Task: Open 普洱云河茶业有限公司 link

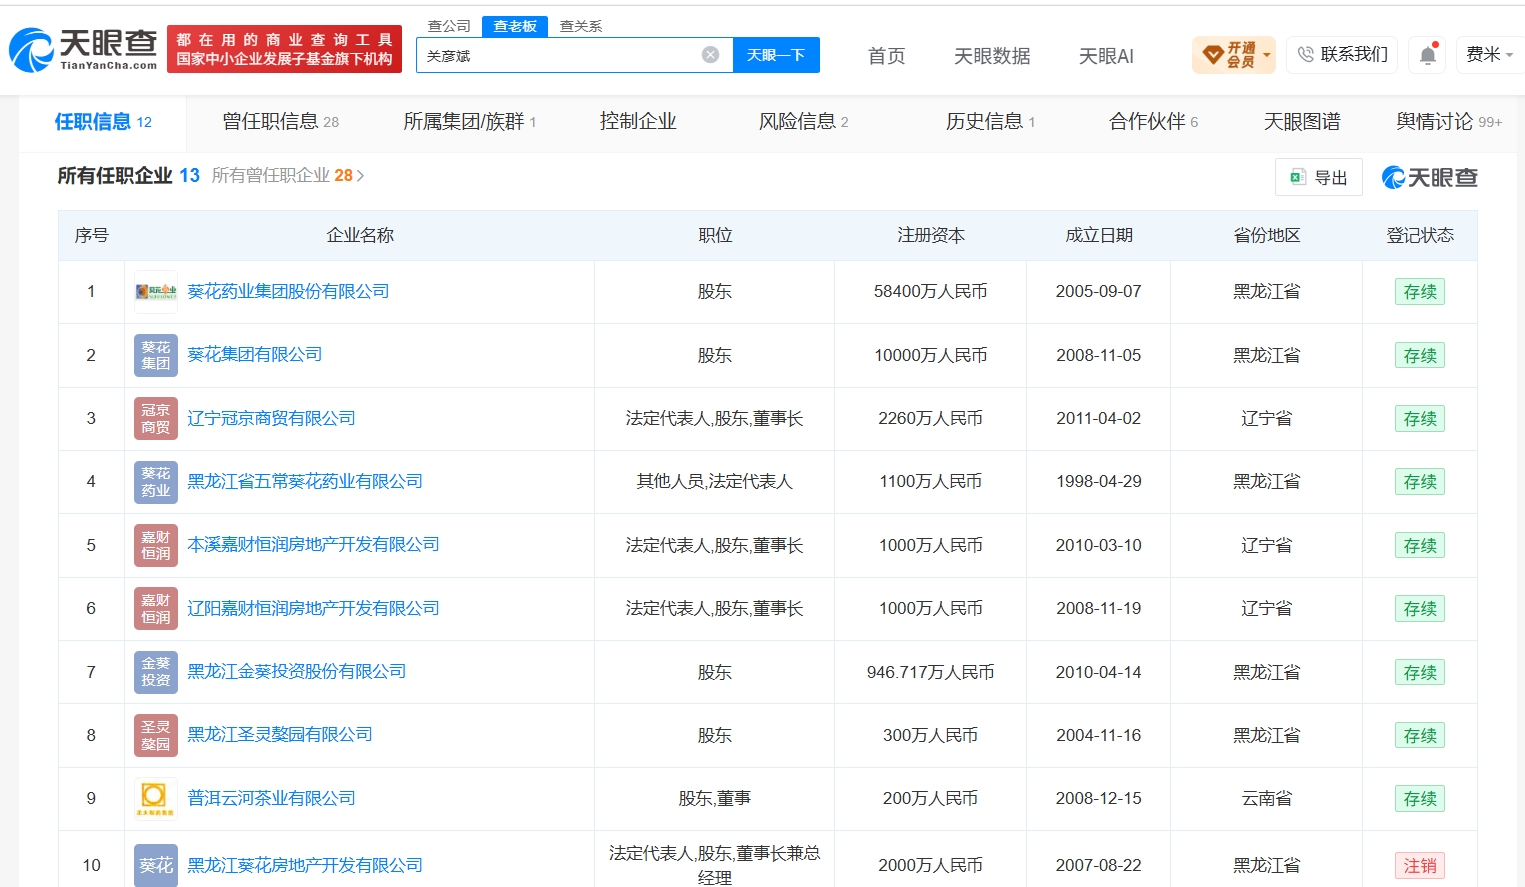Action: coord(271,798)
